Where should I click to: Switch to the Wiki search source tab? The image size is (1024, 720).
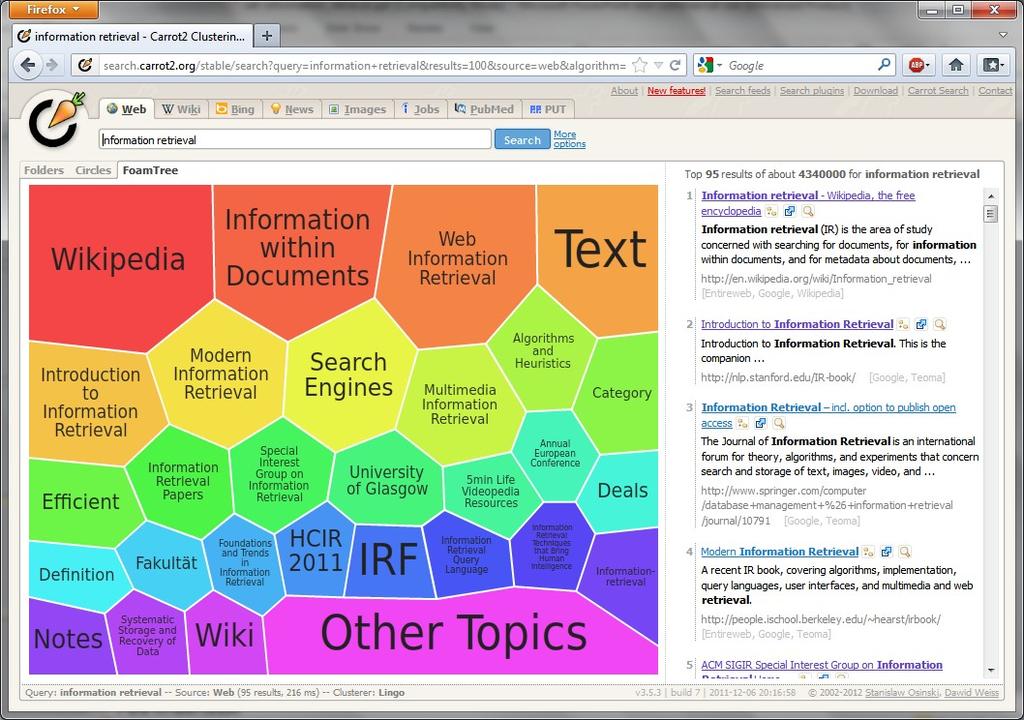(182, 109)
